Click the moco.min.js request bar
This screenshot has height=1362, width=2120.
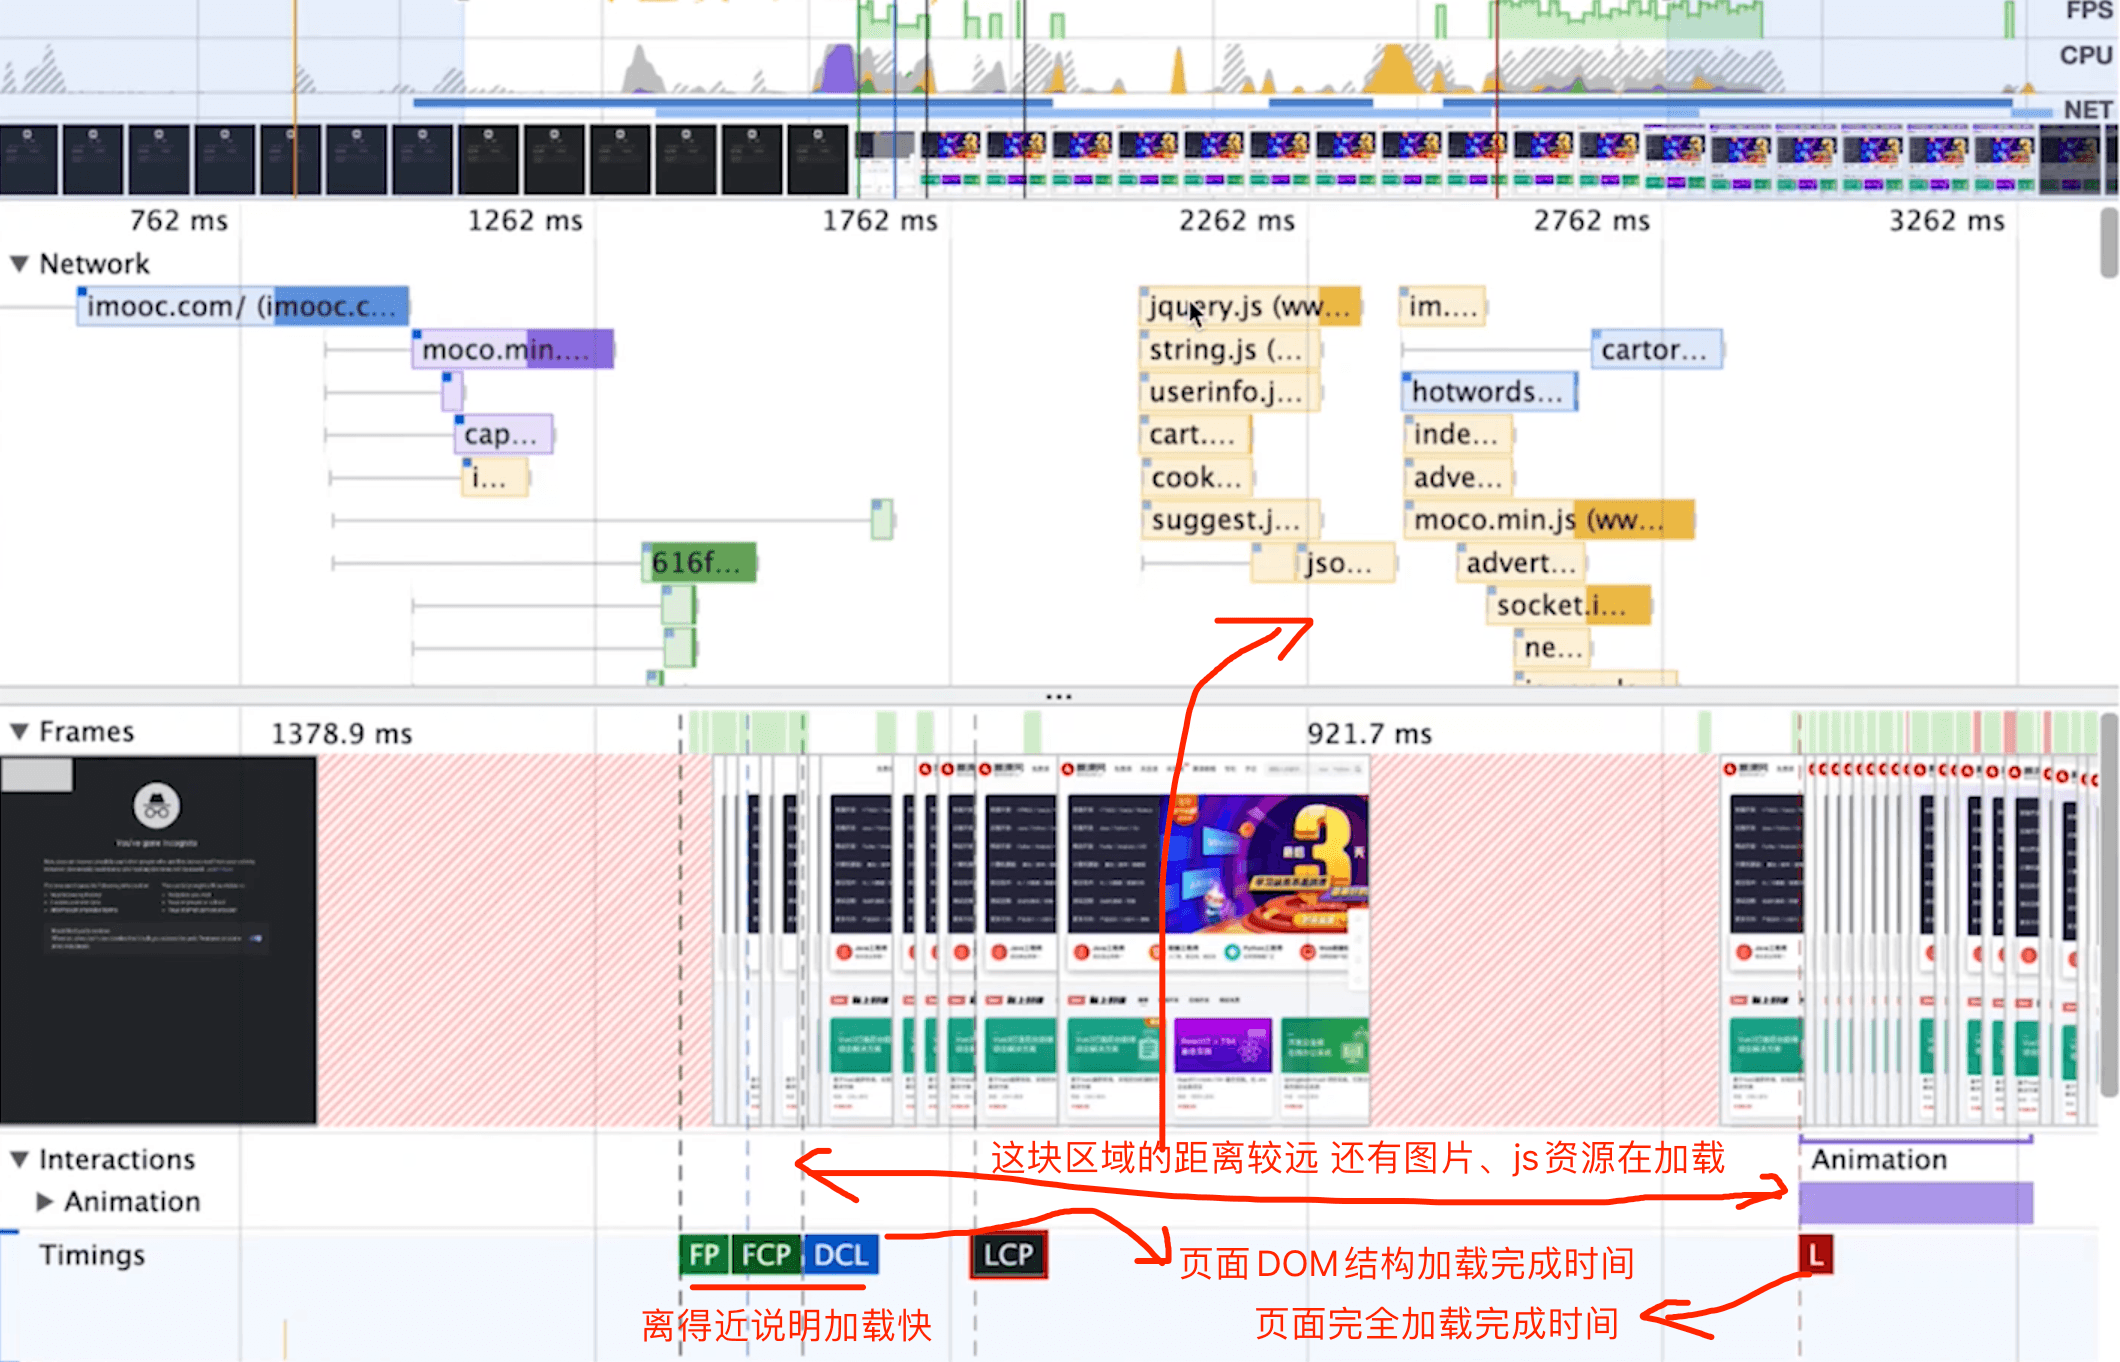(1548, 520)
